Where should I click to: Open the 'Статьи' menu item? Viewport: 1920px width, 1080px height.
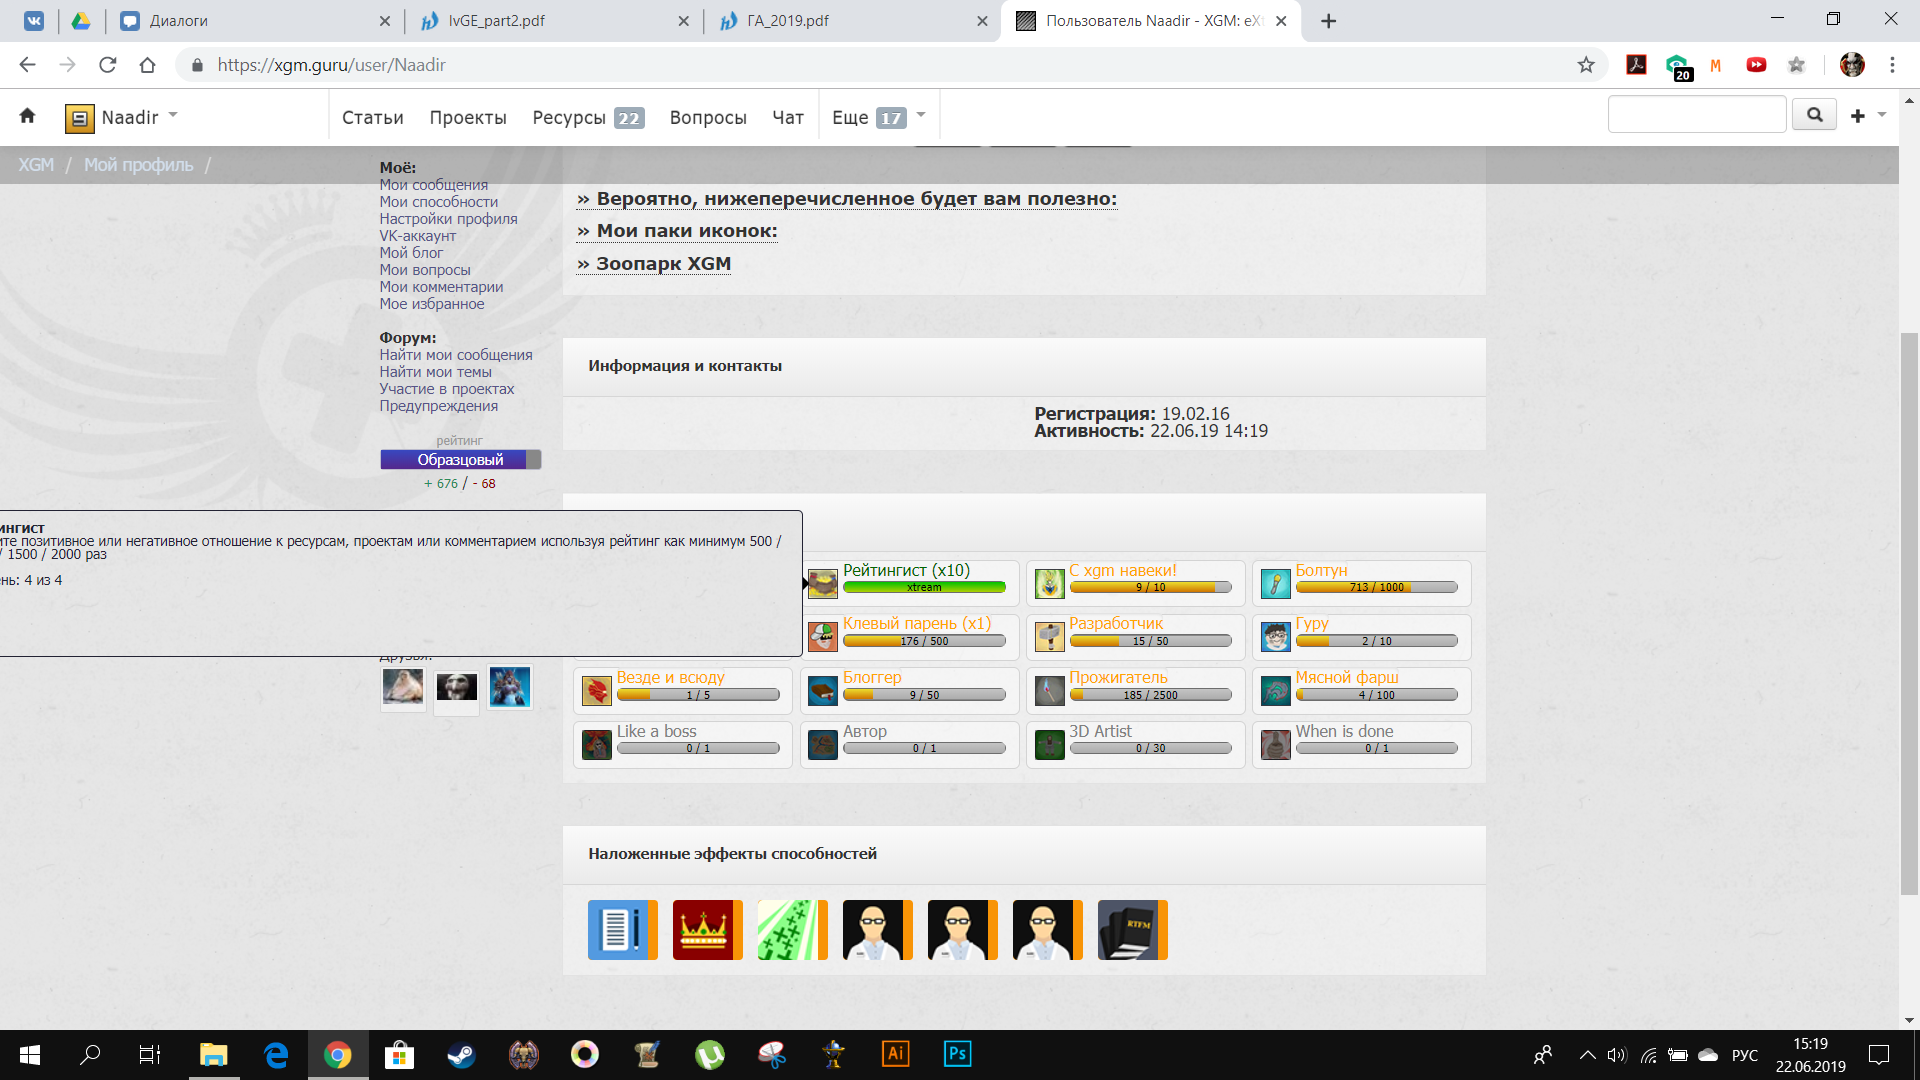click(372, 117)
